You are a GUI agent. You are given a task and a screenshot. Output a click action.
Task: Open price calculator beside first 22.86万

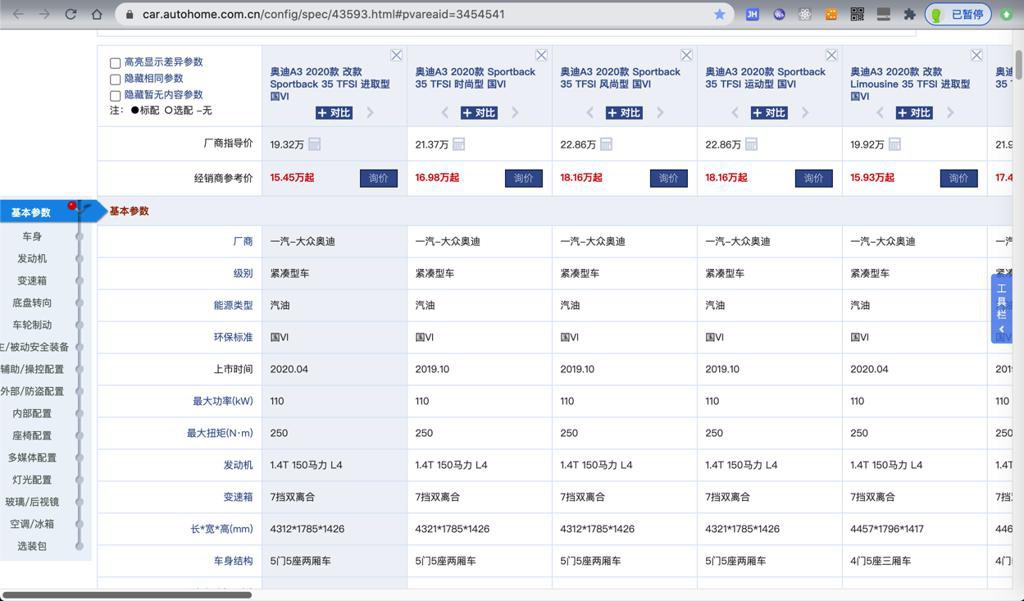(x=606, y=144)
